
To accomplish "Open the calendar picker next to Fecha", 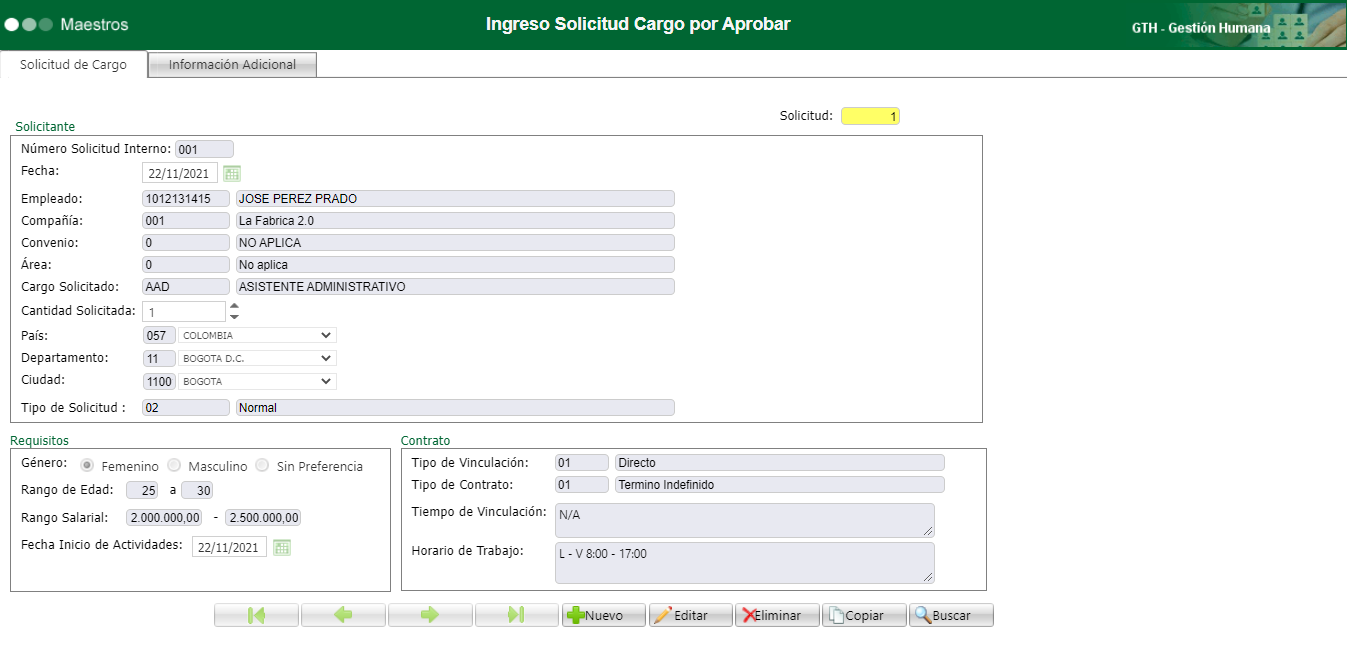I will pyautogui.click(x=231, y=172).
